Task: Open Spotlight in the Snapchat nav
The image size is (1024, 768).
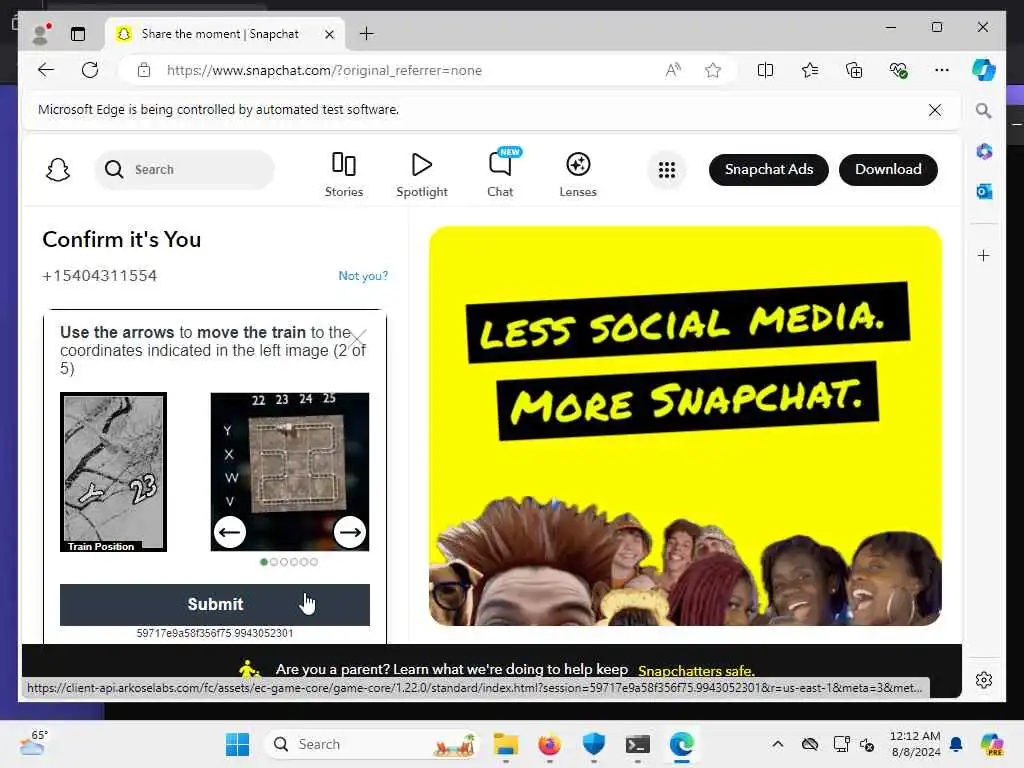Action: [422, 174]
